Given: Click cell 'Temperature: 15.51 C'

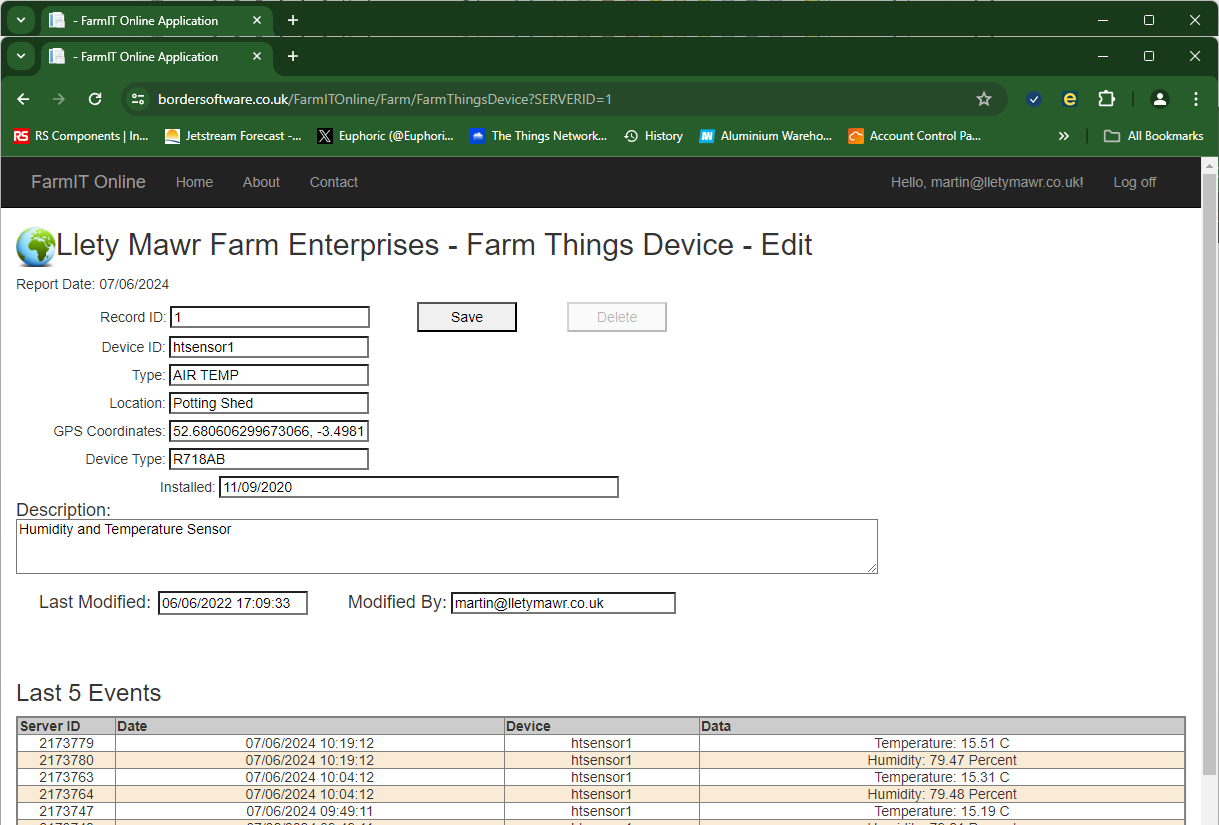Looking at the screenshot, I should click(942, 743).
